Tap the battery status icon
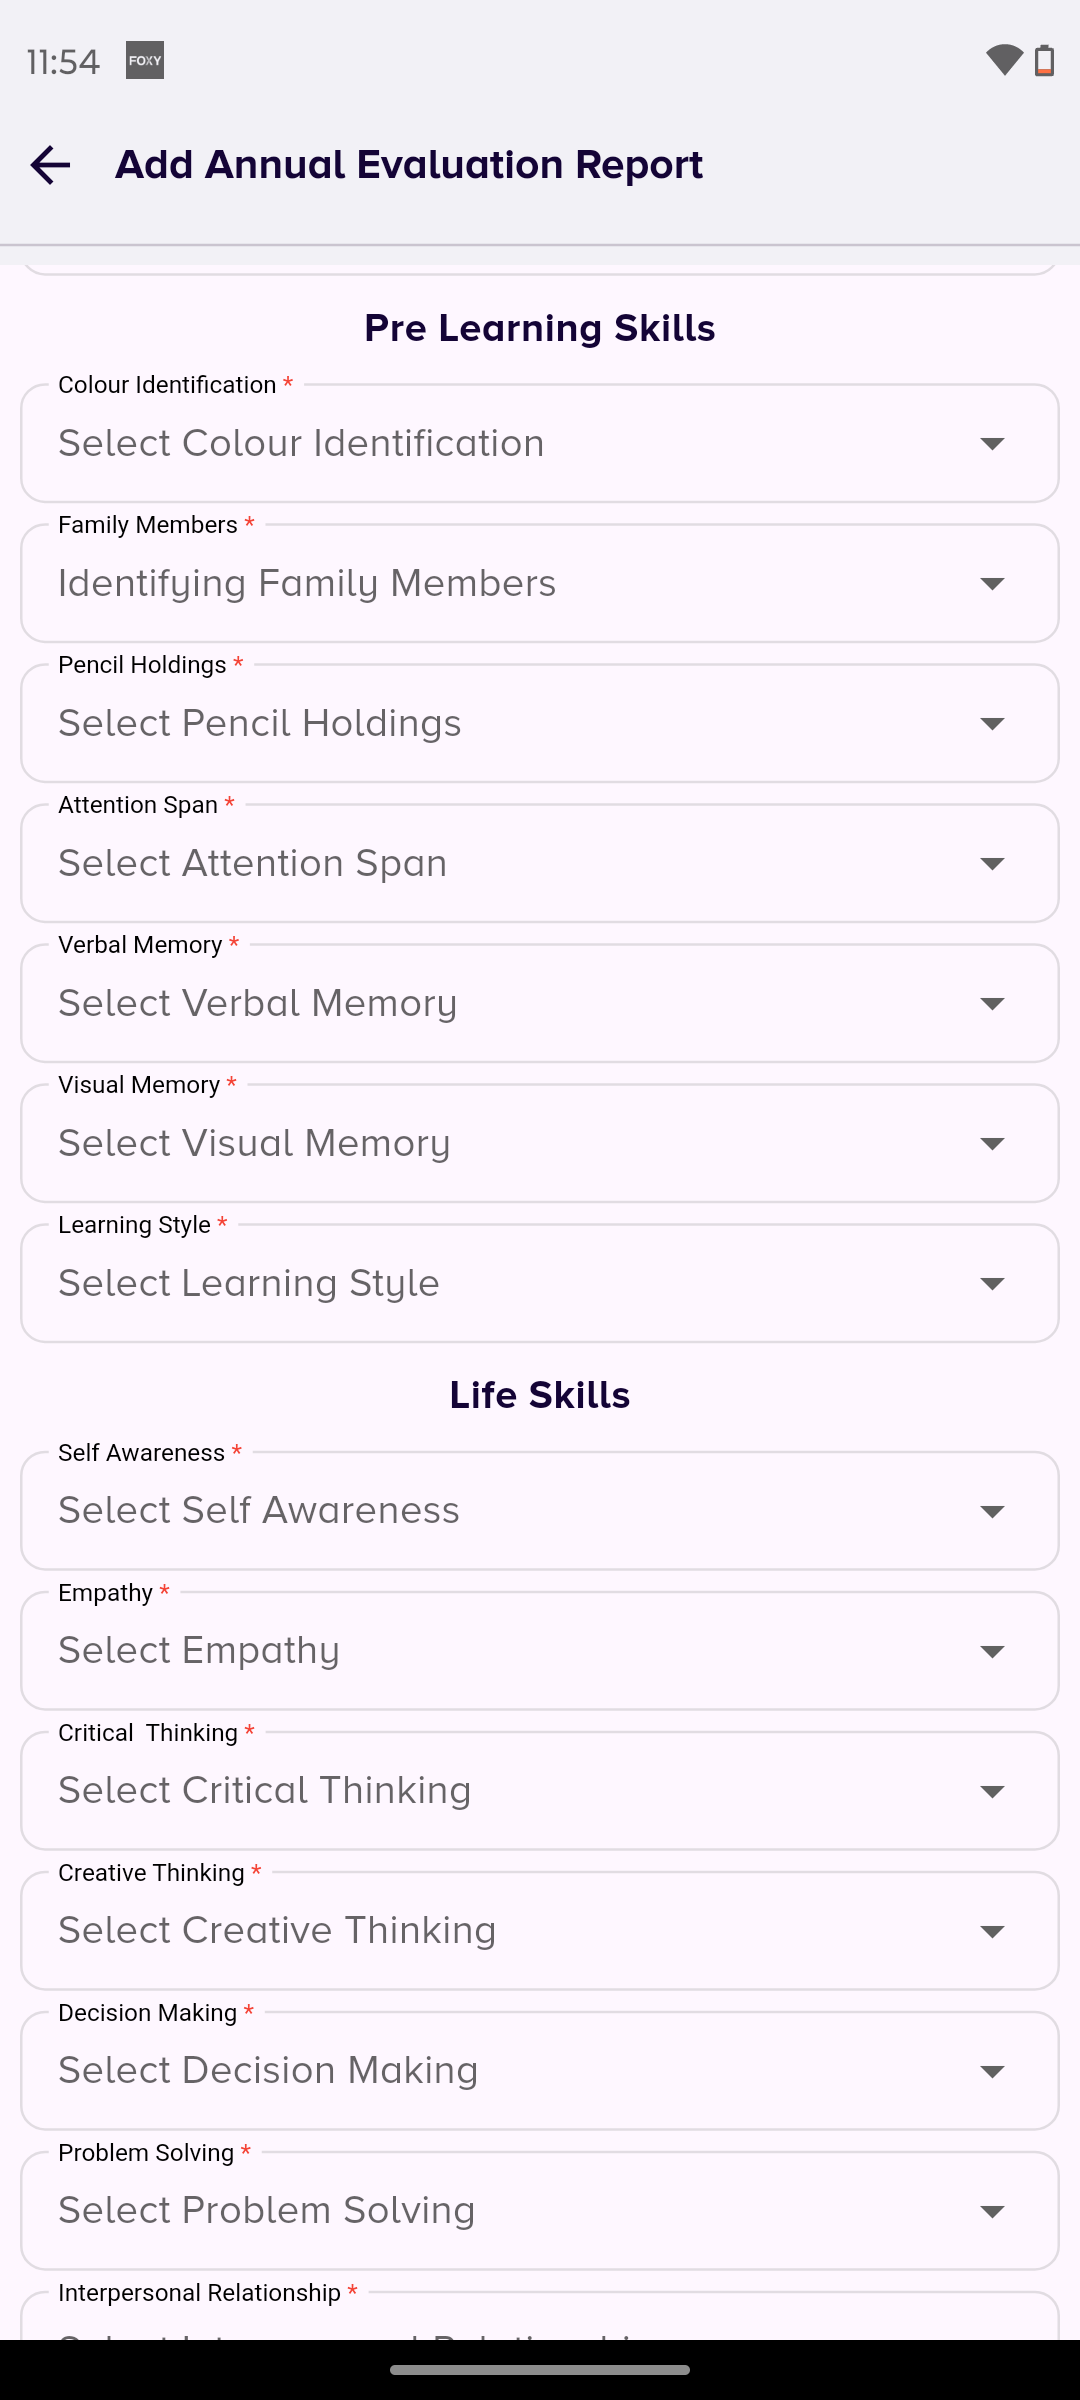Image resolution: width=1080 pixels, height=2400 pixels. coord(1044,61)
